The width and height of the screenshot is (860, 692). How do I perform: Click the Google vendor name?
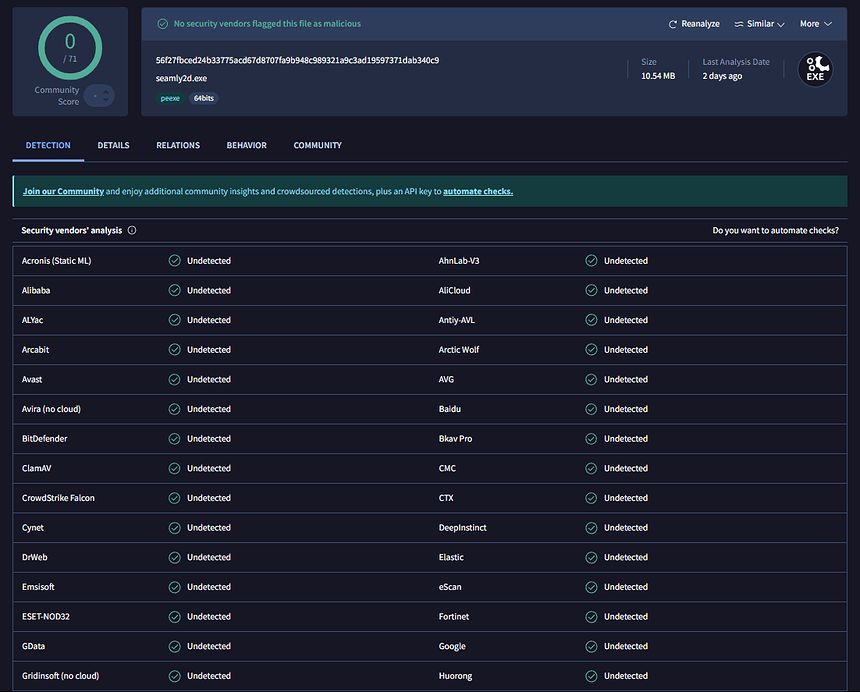[452, 646]
